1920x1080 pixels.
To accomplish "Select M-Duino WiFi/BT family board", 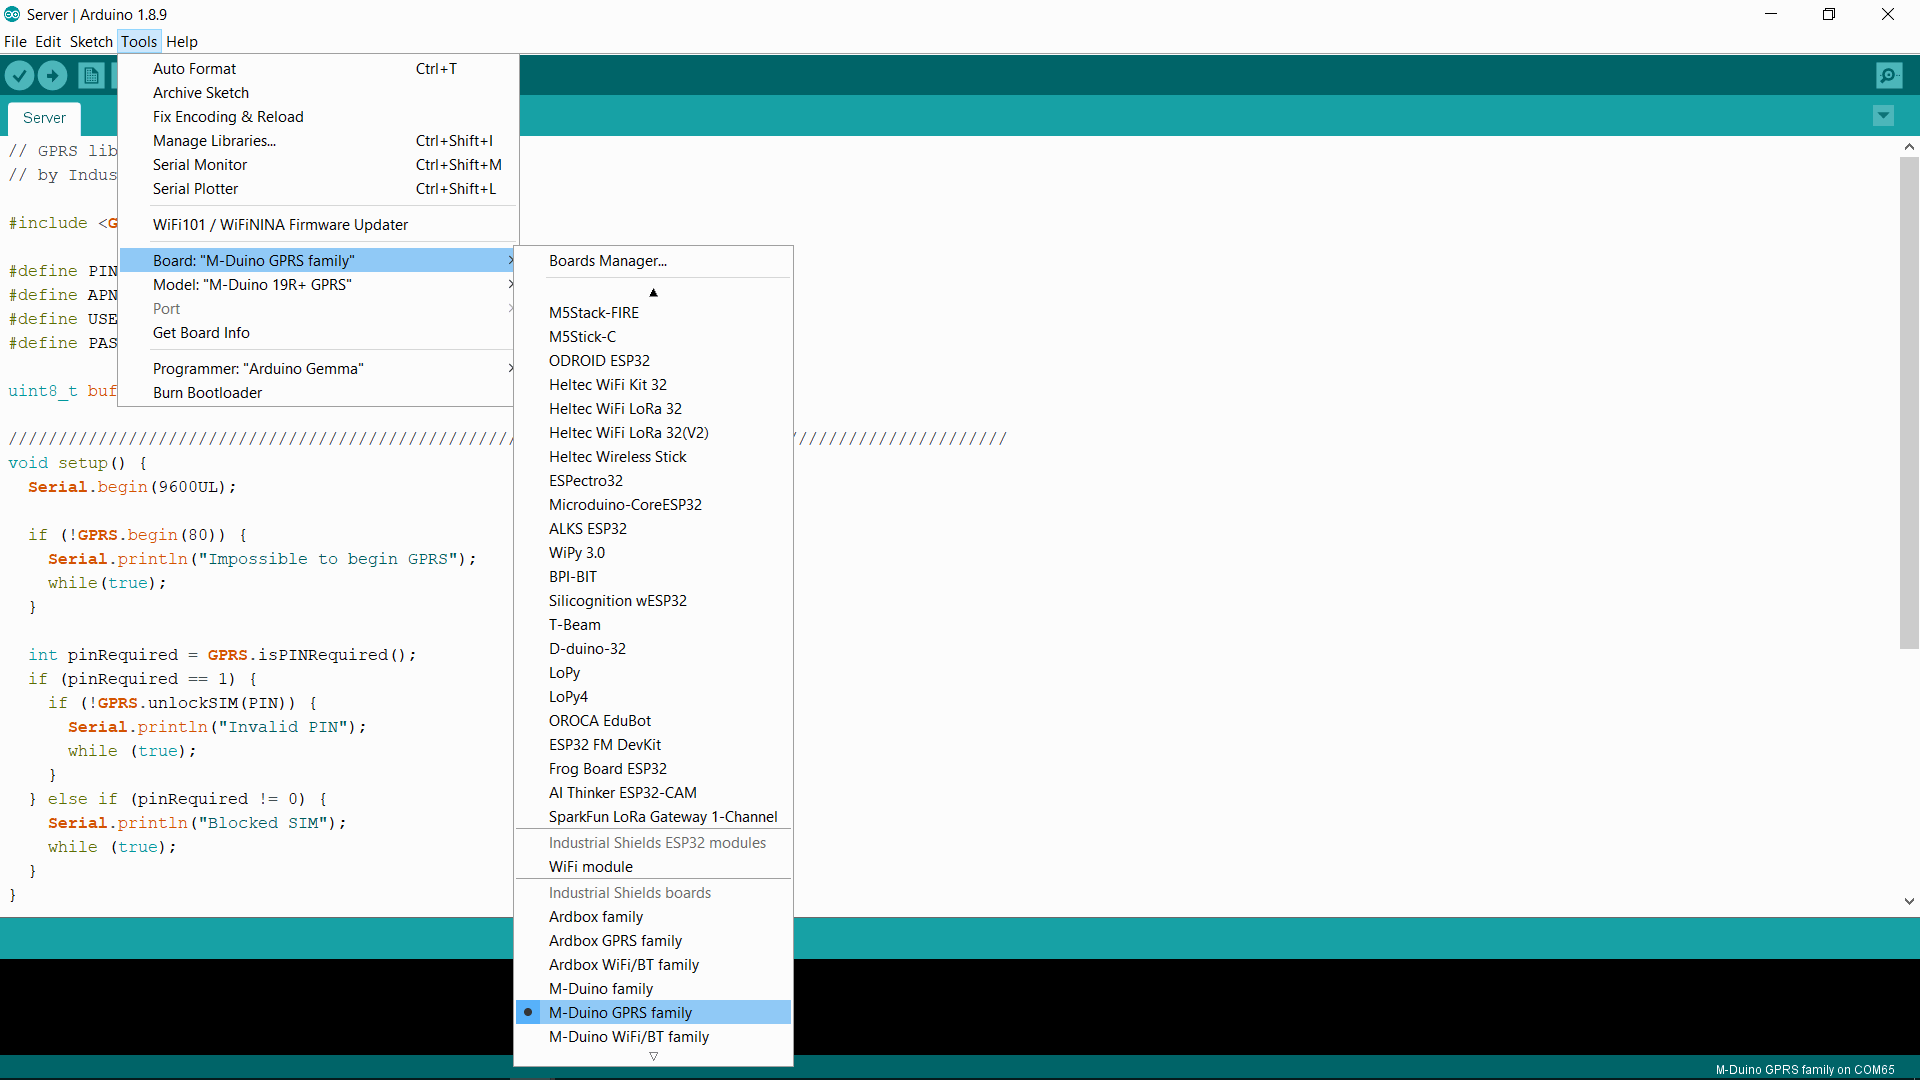I will pos(654,1036).
